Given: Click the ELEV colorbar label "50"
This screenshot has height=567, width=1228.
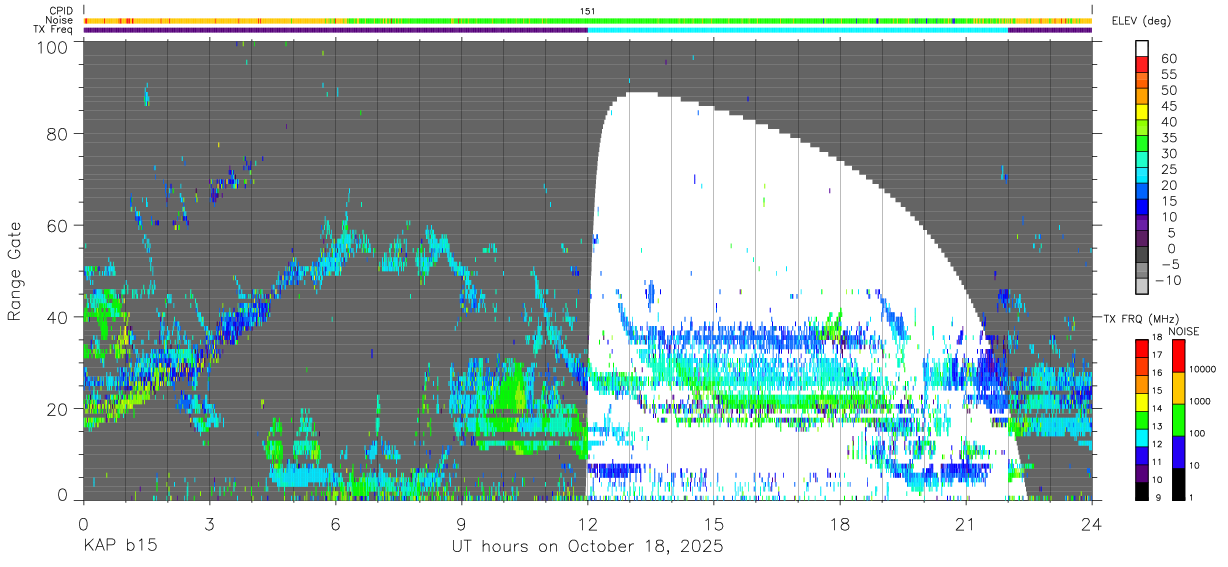Looking at the screenshot, I should 1168,91.
